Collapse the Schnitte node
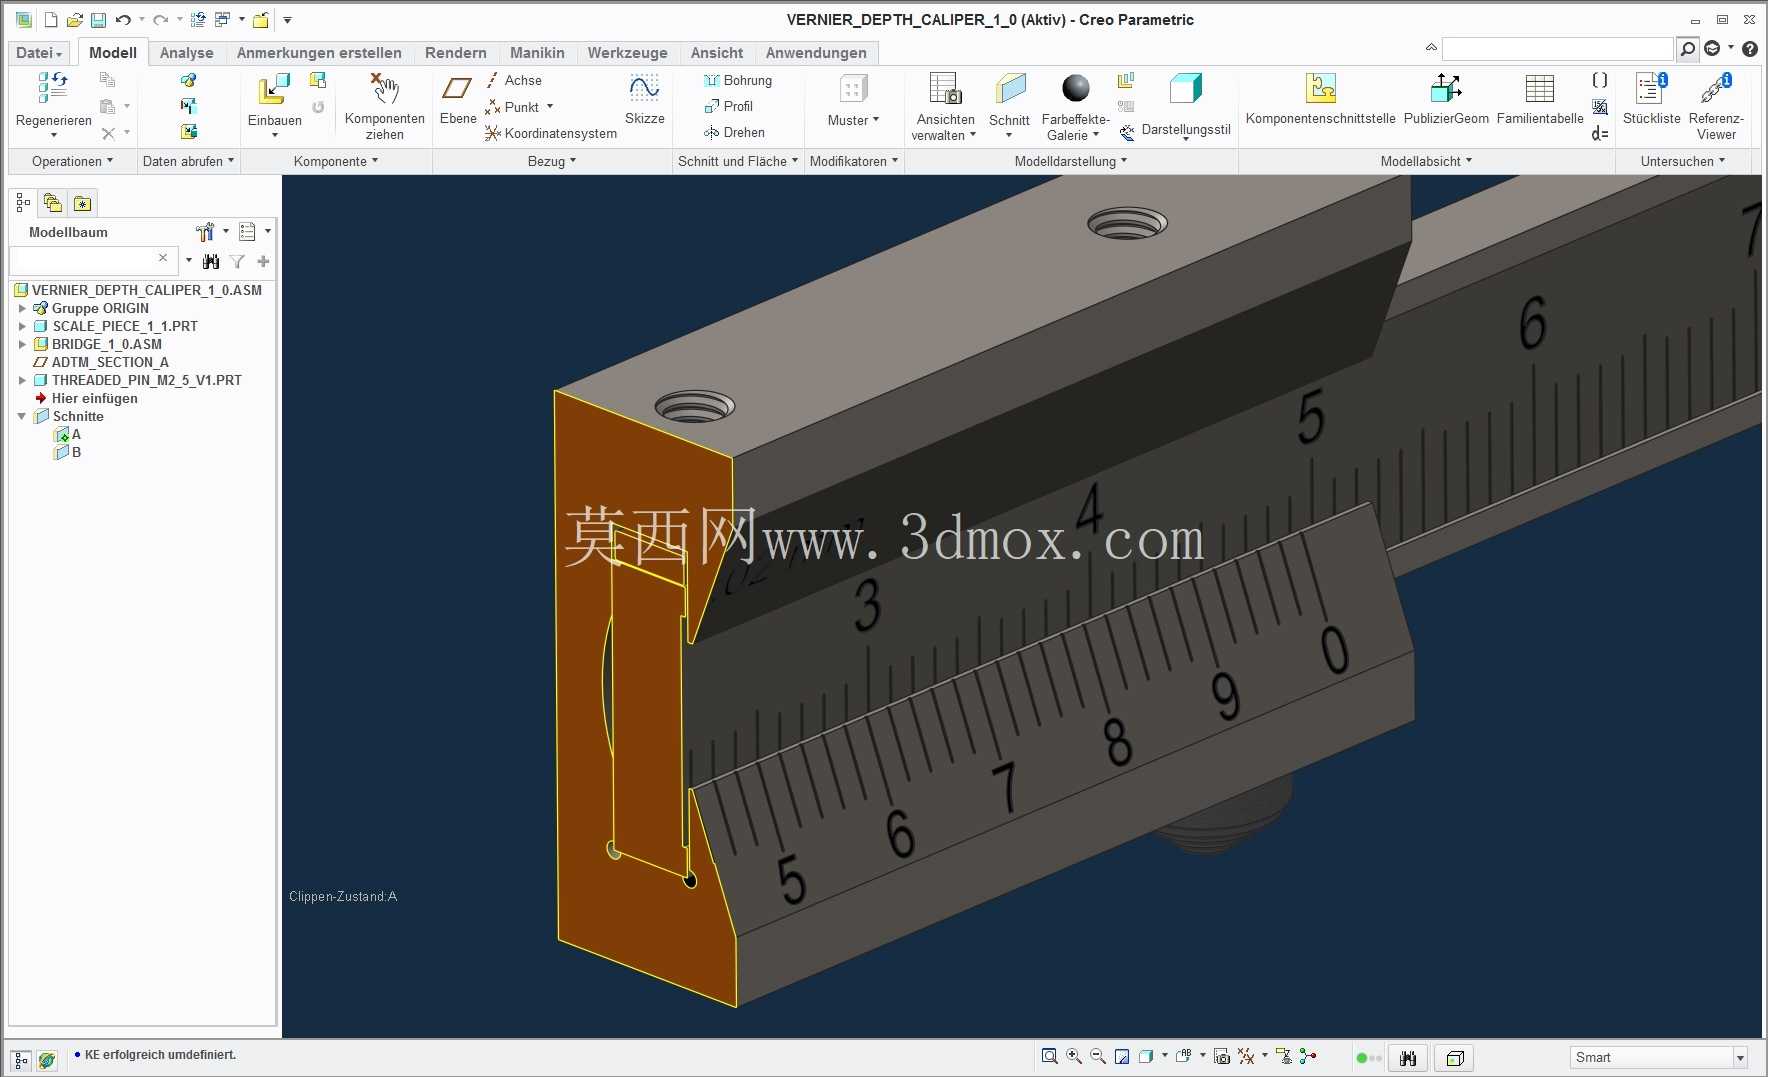The width and height of the screenshot is (1768, 1077). pos(22,416)
